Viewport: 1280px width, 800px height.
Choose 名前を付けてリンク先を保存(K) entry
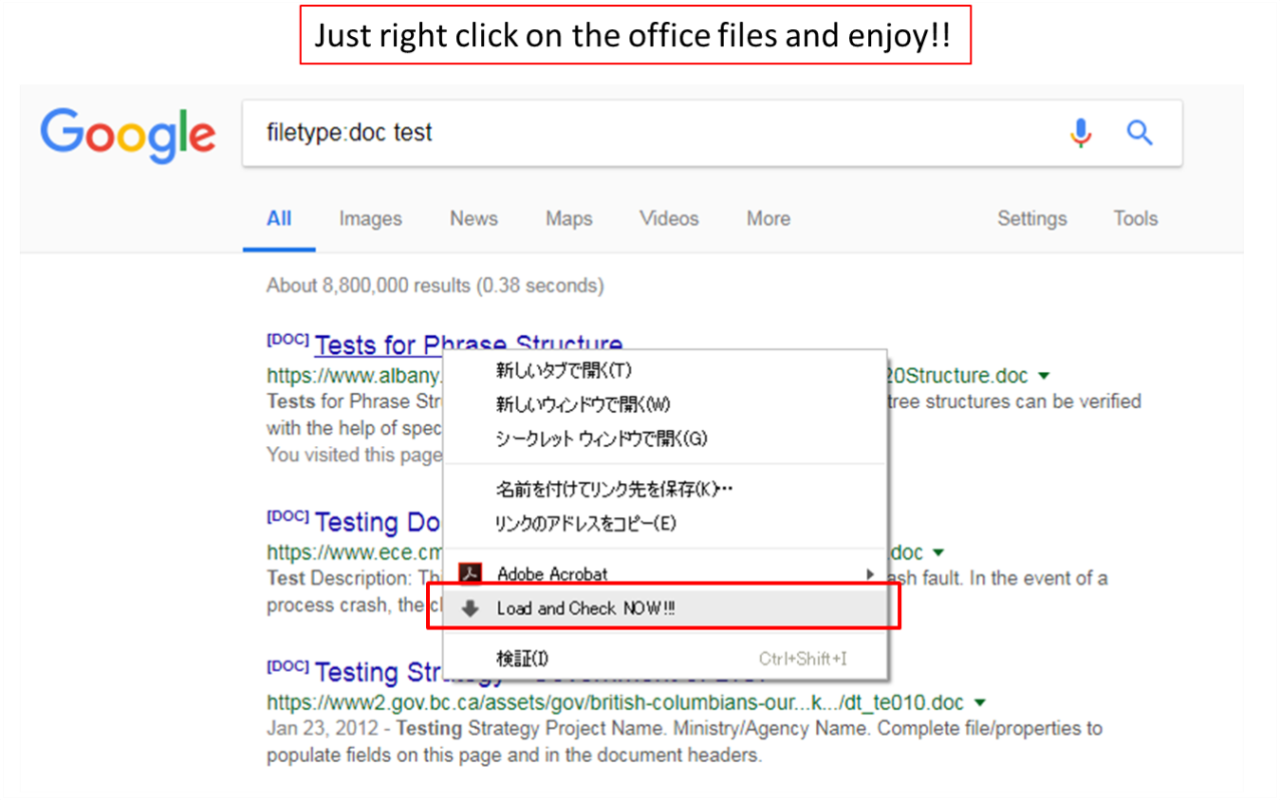tap(665, 490)
